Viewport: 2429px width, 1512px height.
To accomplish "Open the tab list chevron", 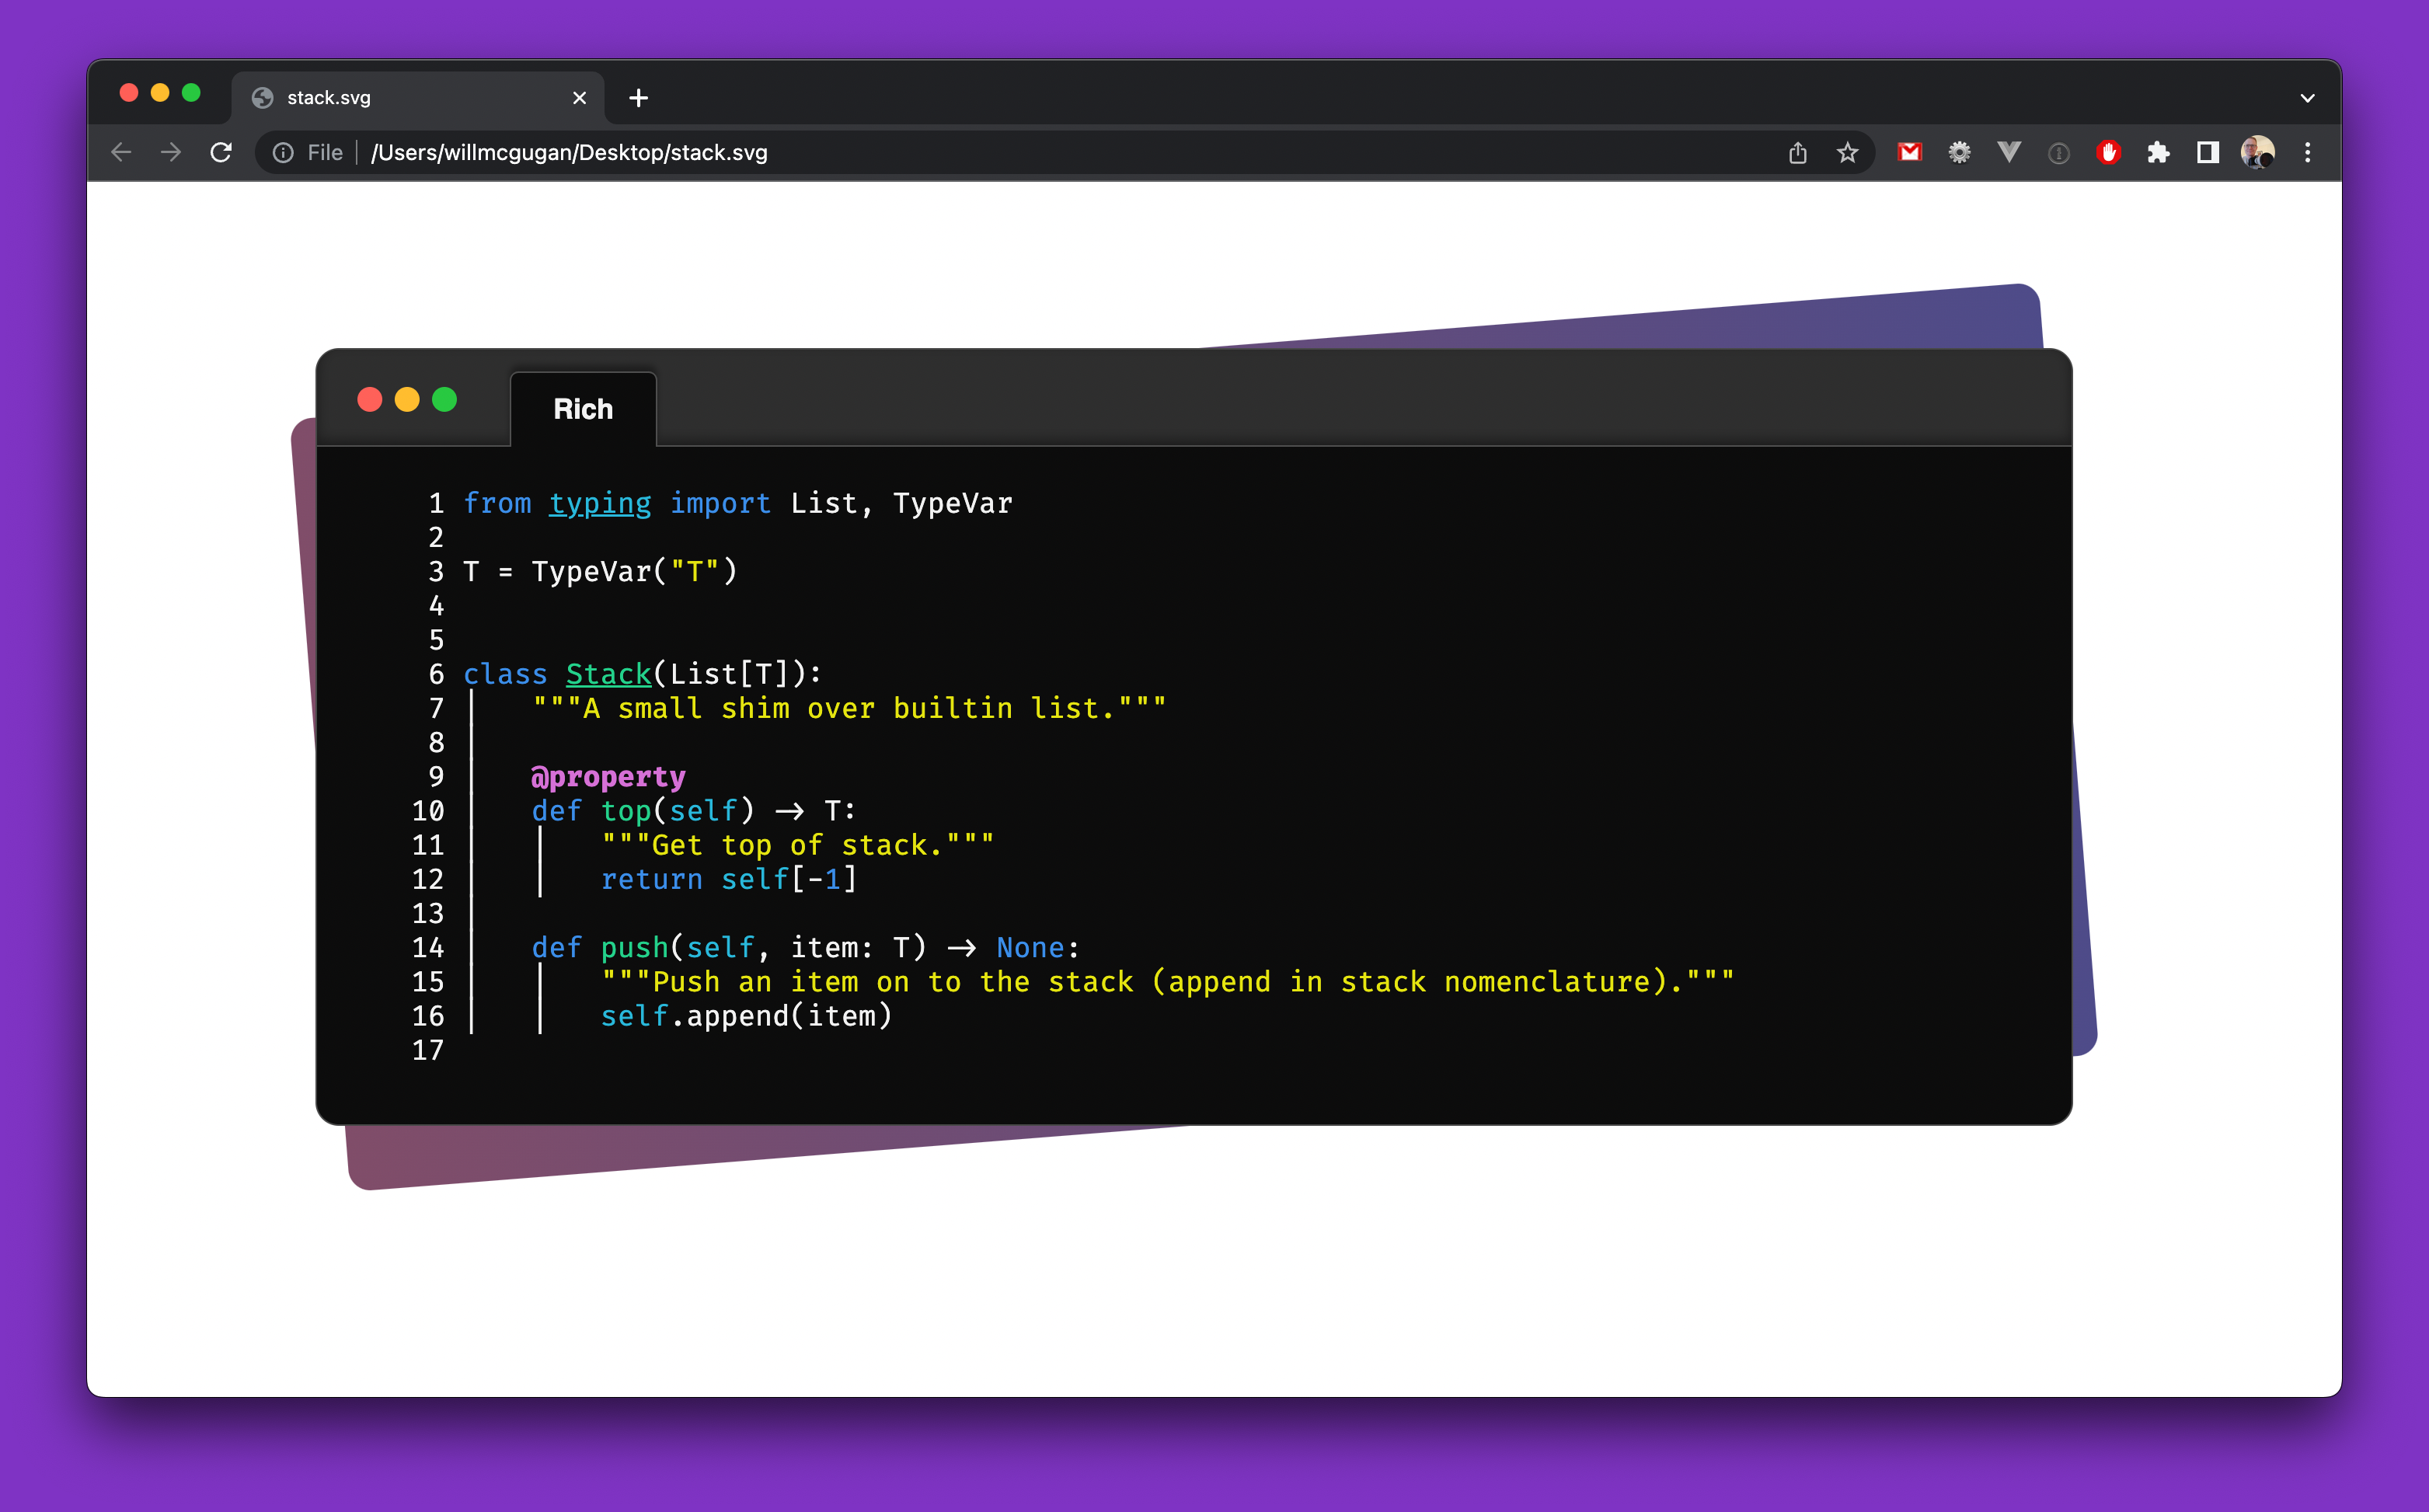I will [x=2307, y=97].
